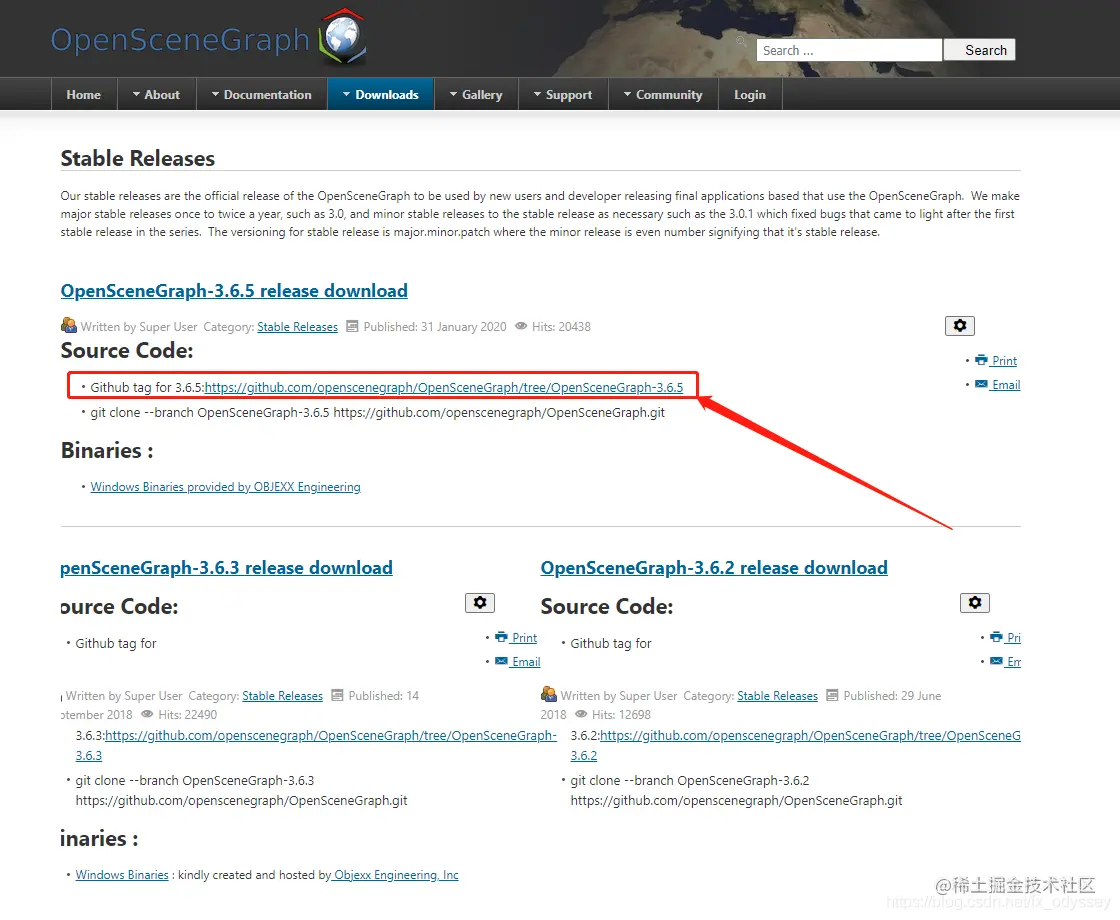Open Stable Releases category link for 3.6.5

[x=297, y=326]
